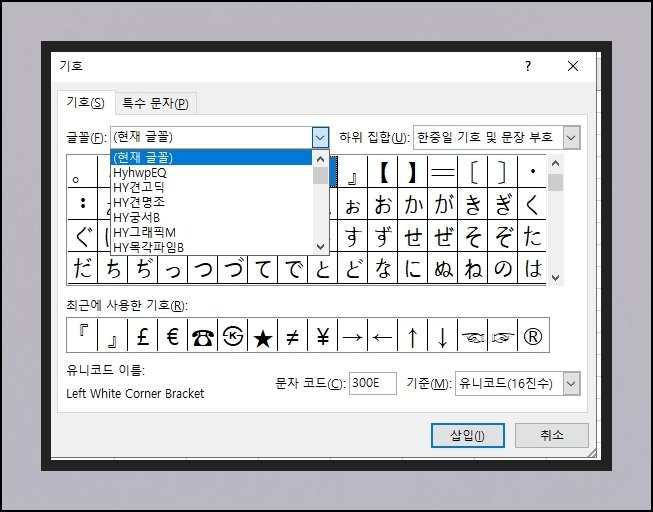Select hiragana は in the symbol grid
Viewport: 653px width, 512px height.
pyautogui.click(x=532, y=268)
